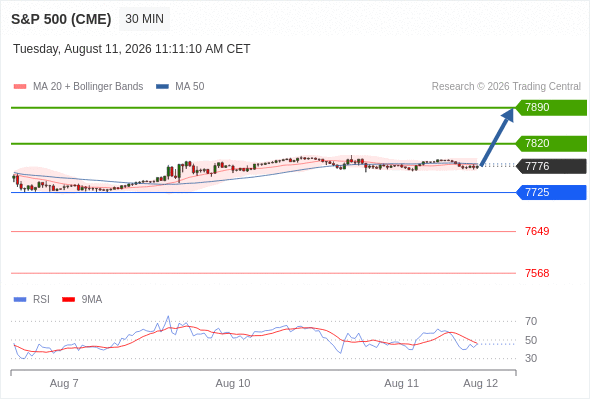
Task: Click the MA 50 legend swatch
Action: (x=162, y=87)
